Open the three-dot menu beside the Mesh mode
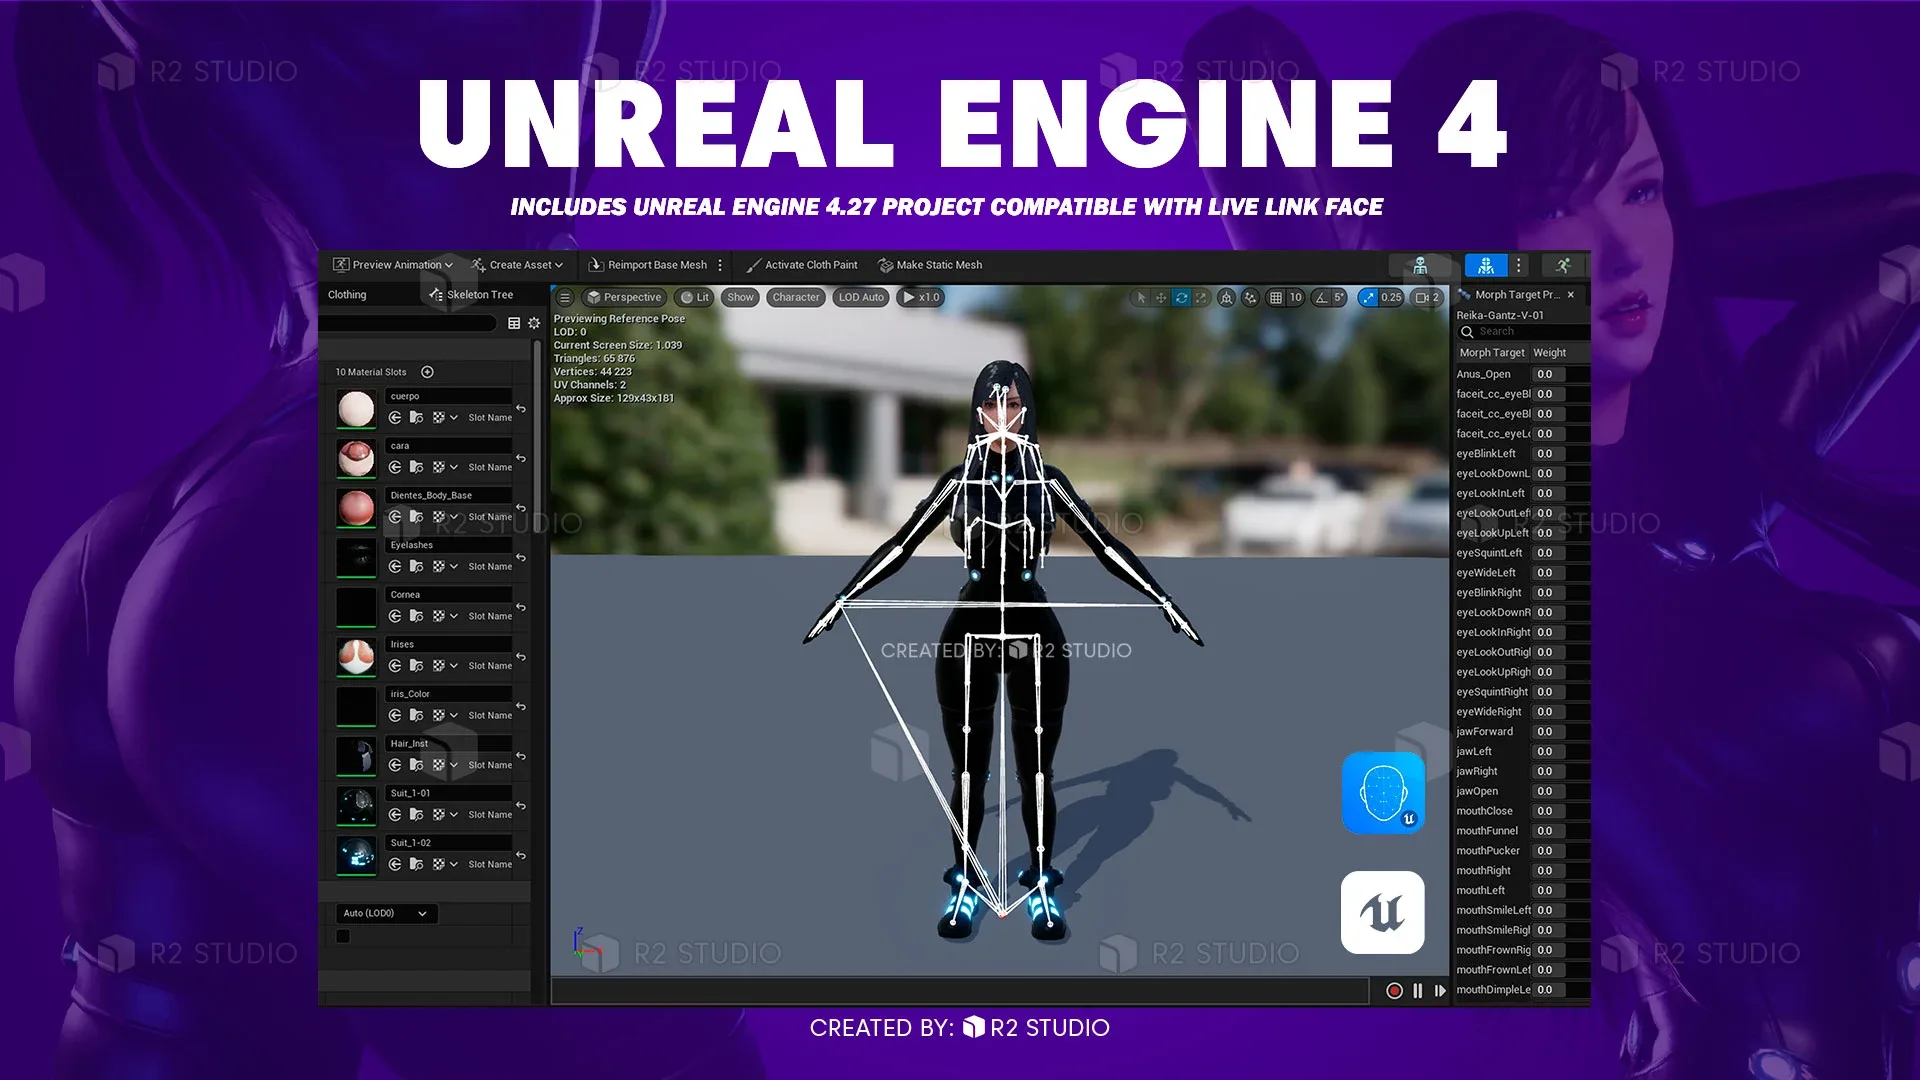The height and width of the screenshot is (1080, 1920). coord(1519,265)
